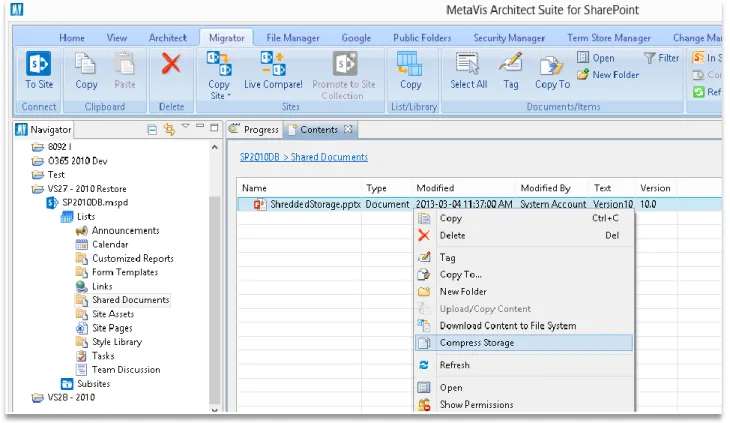
Task: Open the Navigator view menu triangle
Action: point(185,126)
